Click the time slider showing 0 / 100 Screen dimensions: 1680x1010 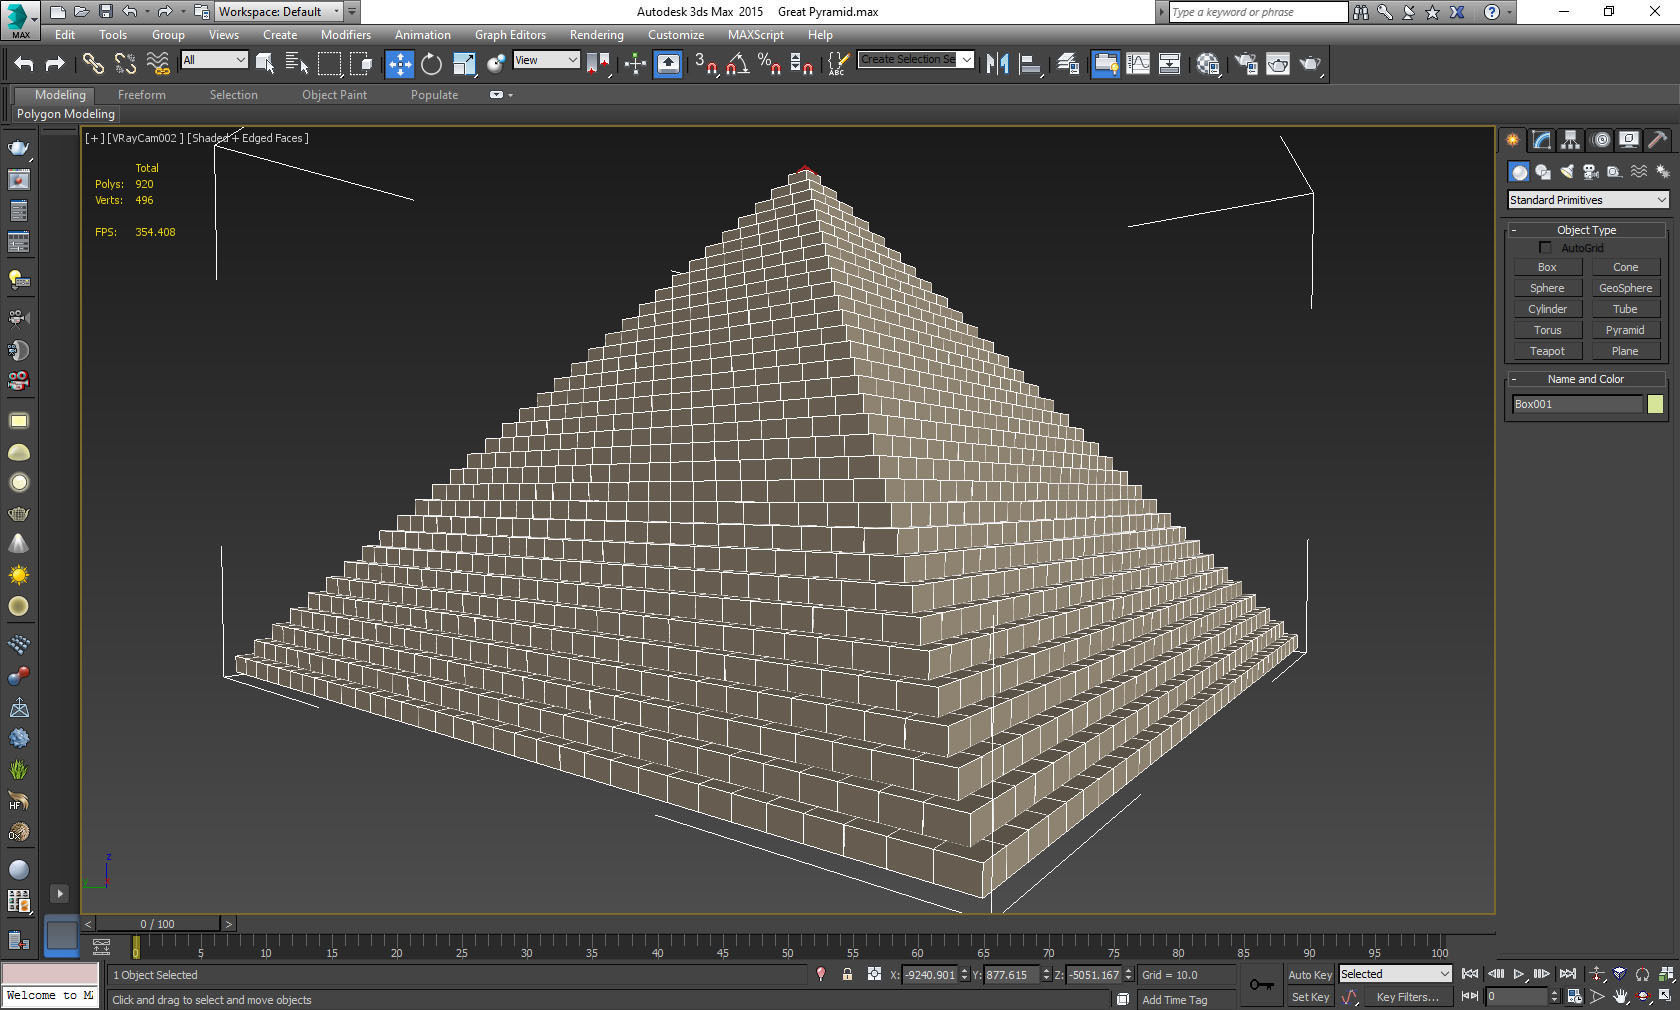pos(158,924)
